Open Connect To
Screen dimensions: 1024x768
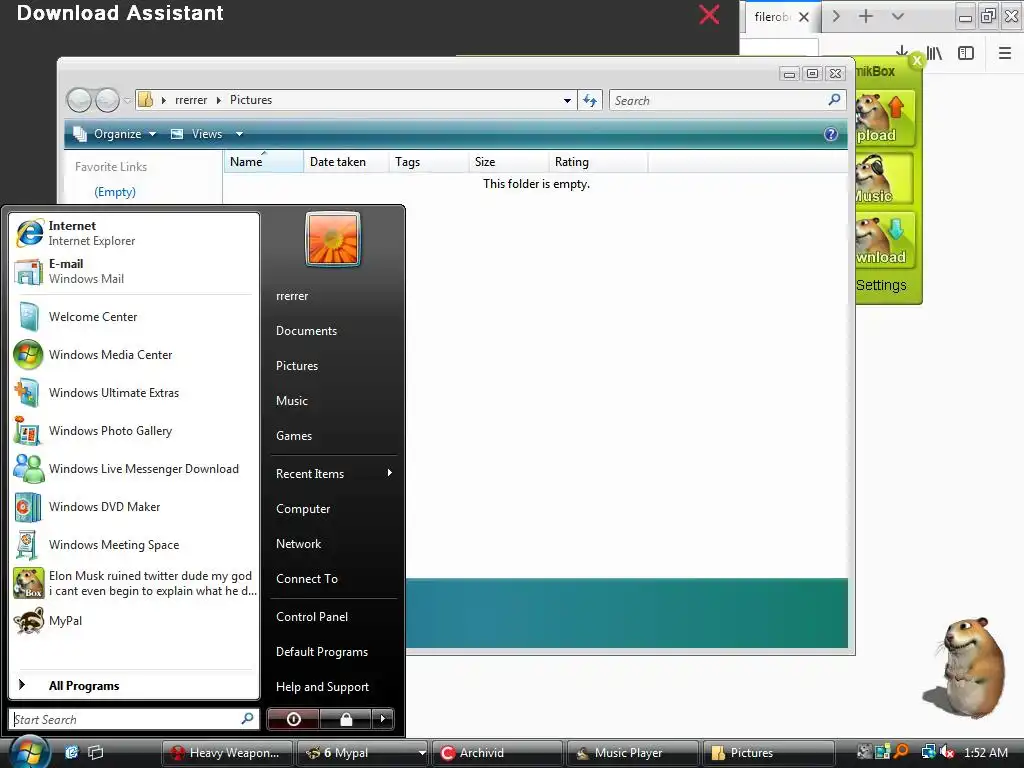(x=332, y=579)
